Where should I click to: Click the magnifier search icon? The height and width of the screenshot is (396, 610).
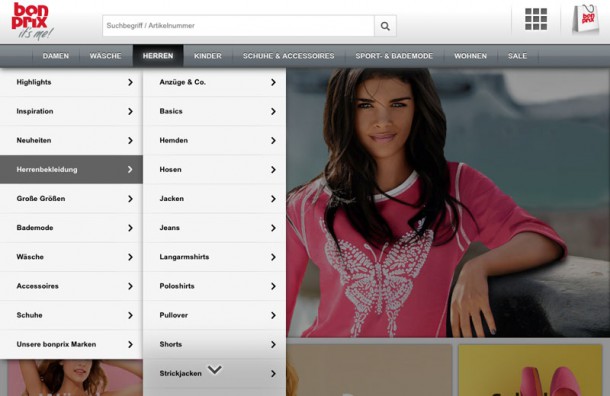pos(385,26)
